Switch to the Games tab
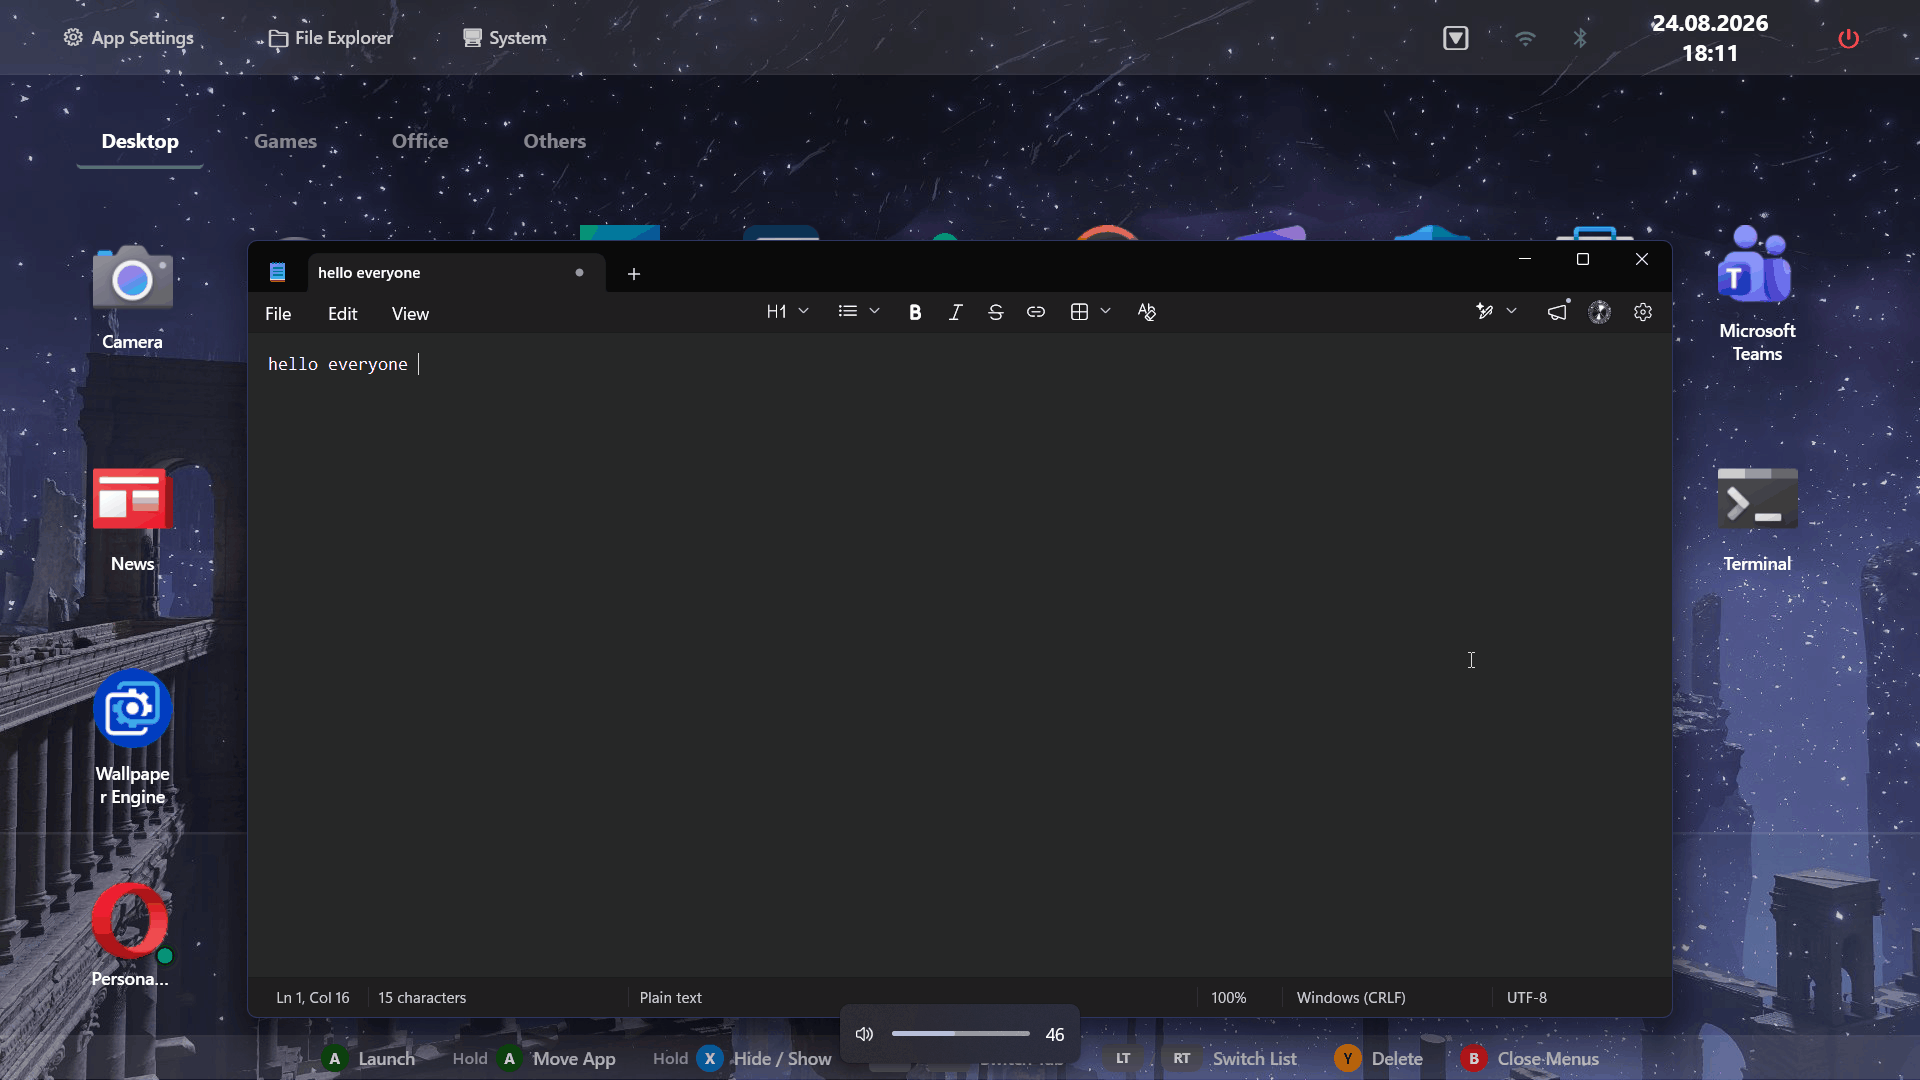This screenshot has width=1920, height=1080. click(x=285, y=141)
